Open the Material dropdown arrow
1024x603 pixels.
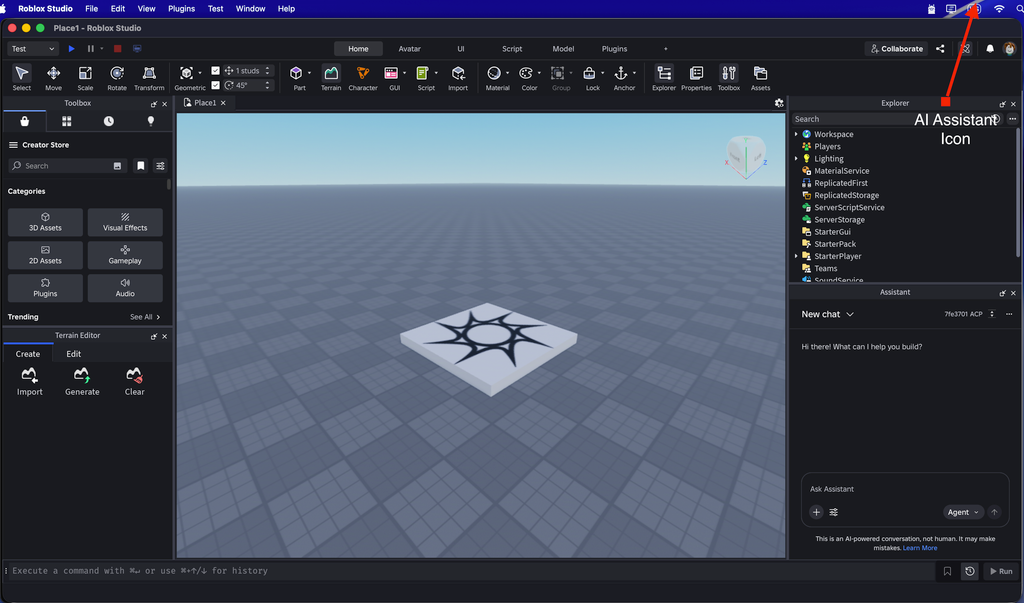(507, 73)
